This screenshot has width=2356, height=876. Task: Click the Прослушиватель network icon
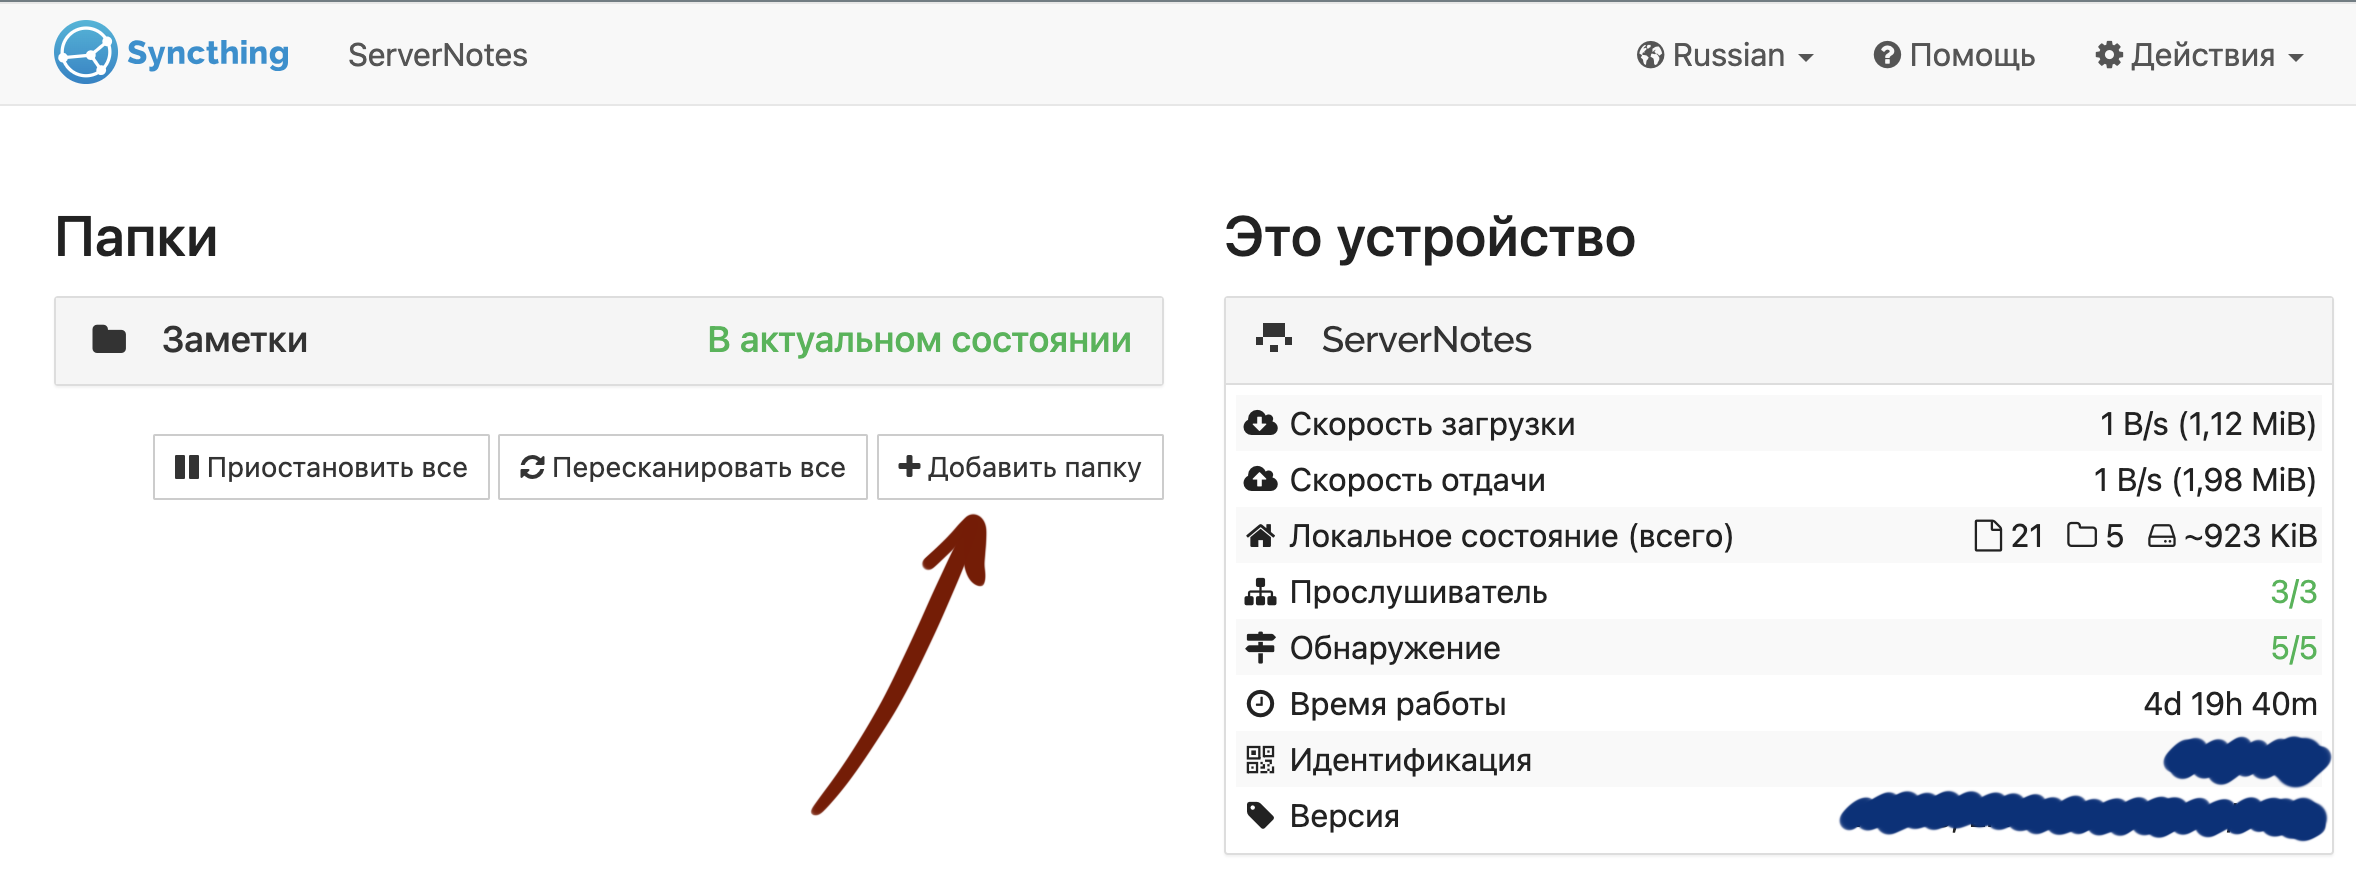1260,592
